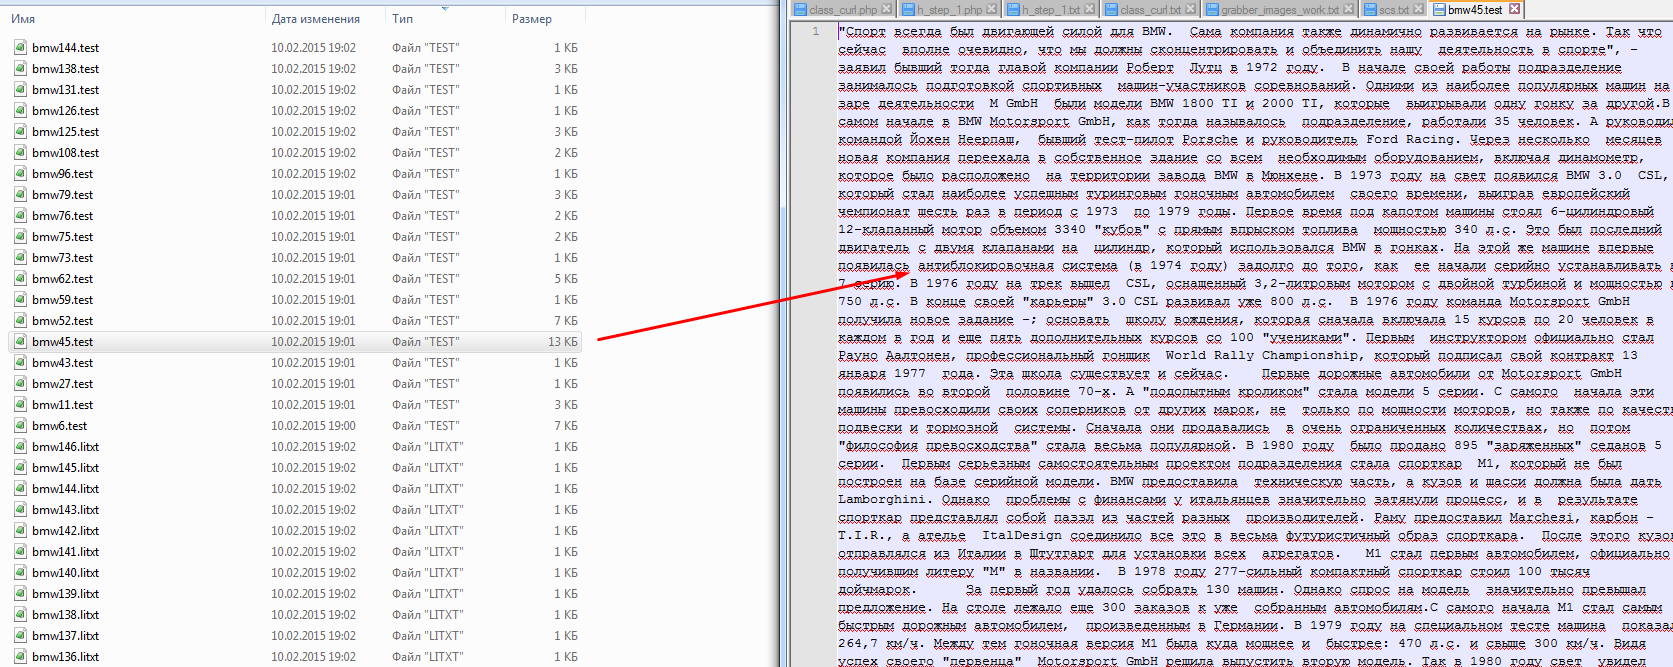The height and width of the screenshot is (667, 1673).
Task: Click the file icon of bmw142.litxt
Action: (20, 530)
